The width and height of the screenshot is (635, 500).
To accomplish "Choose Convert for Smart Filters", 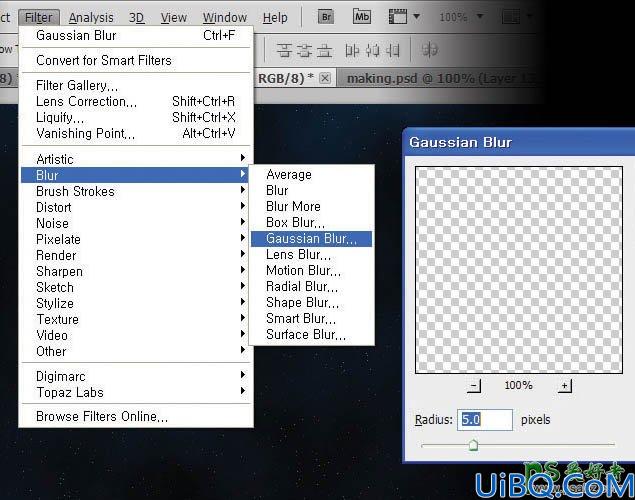I will (x=136, y=60).
